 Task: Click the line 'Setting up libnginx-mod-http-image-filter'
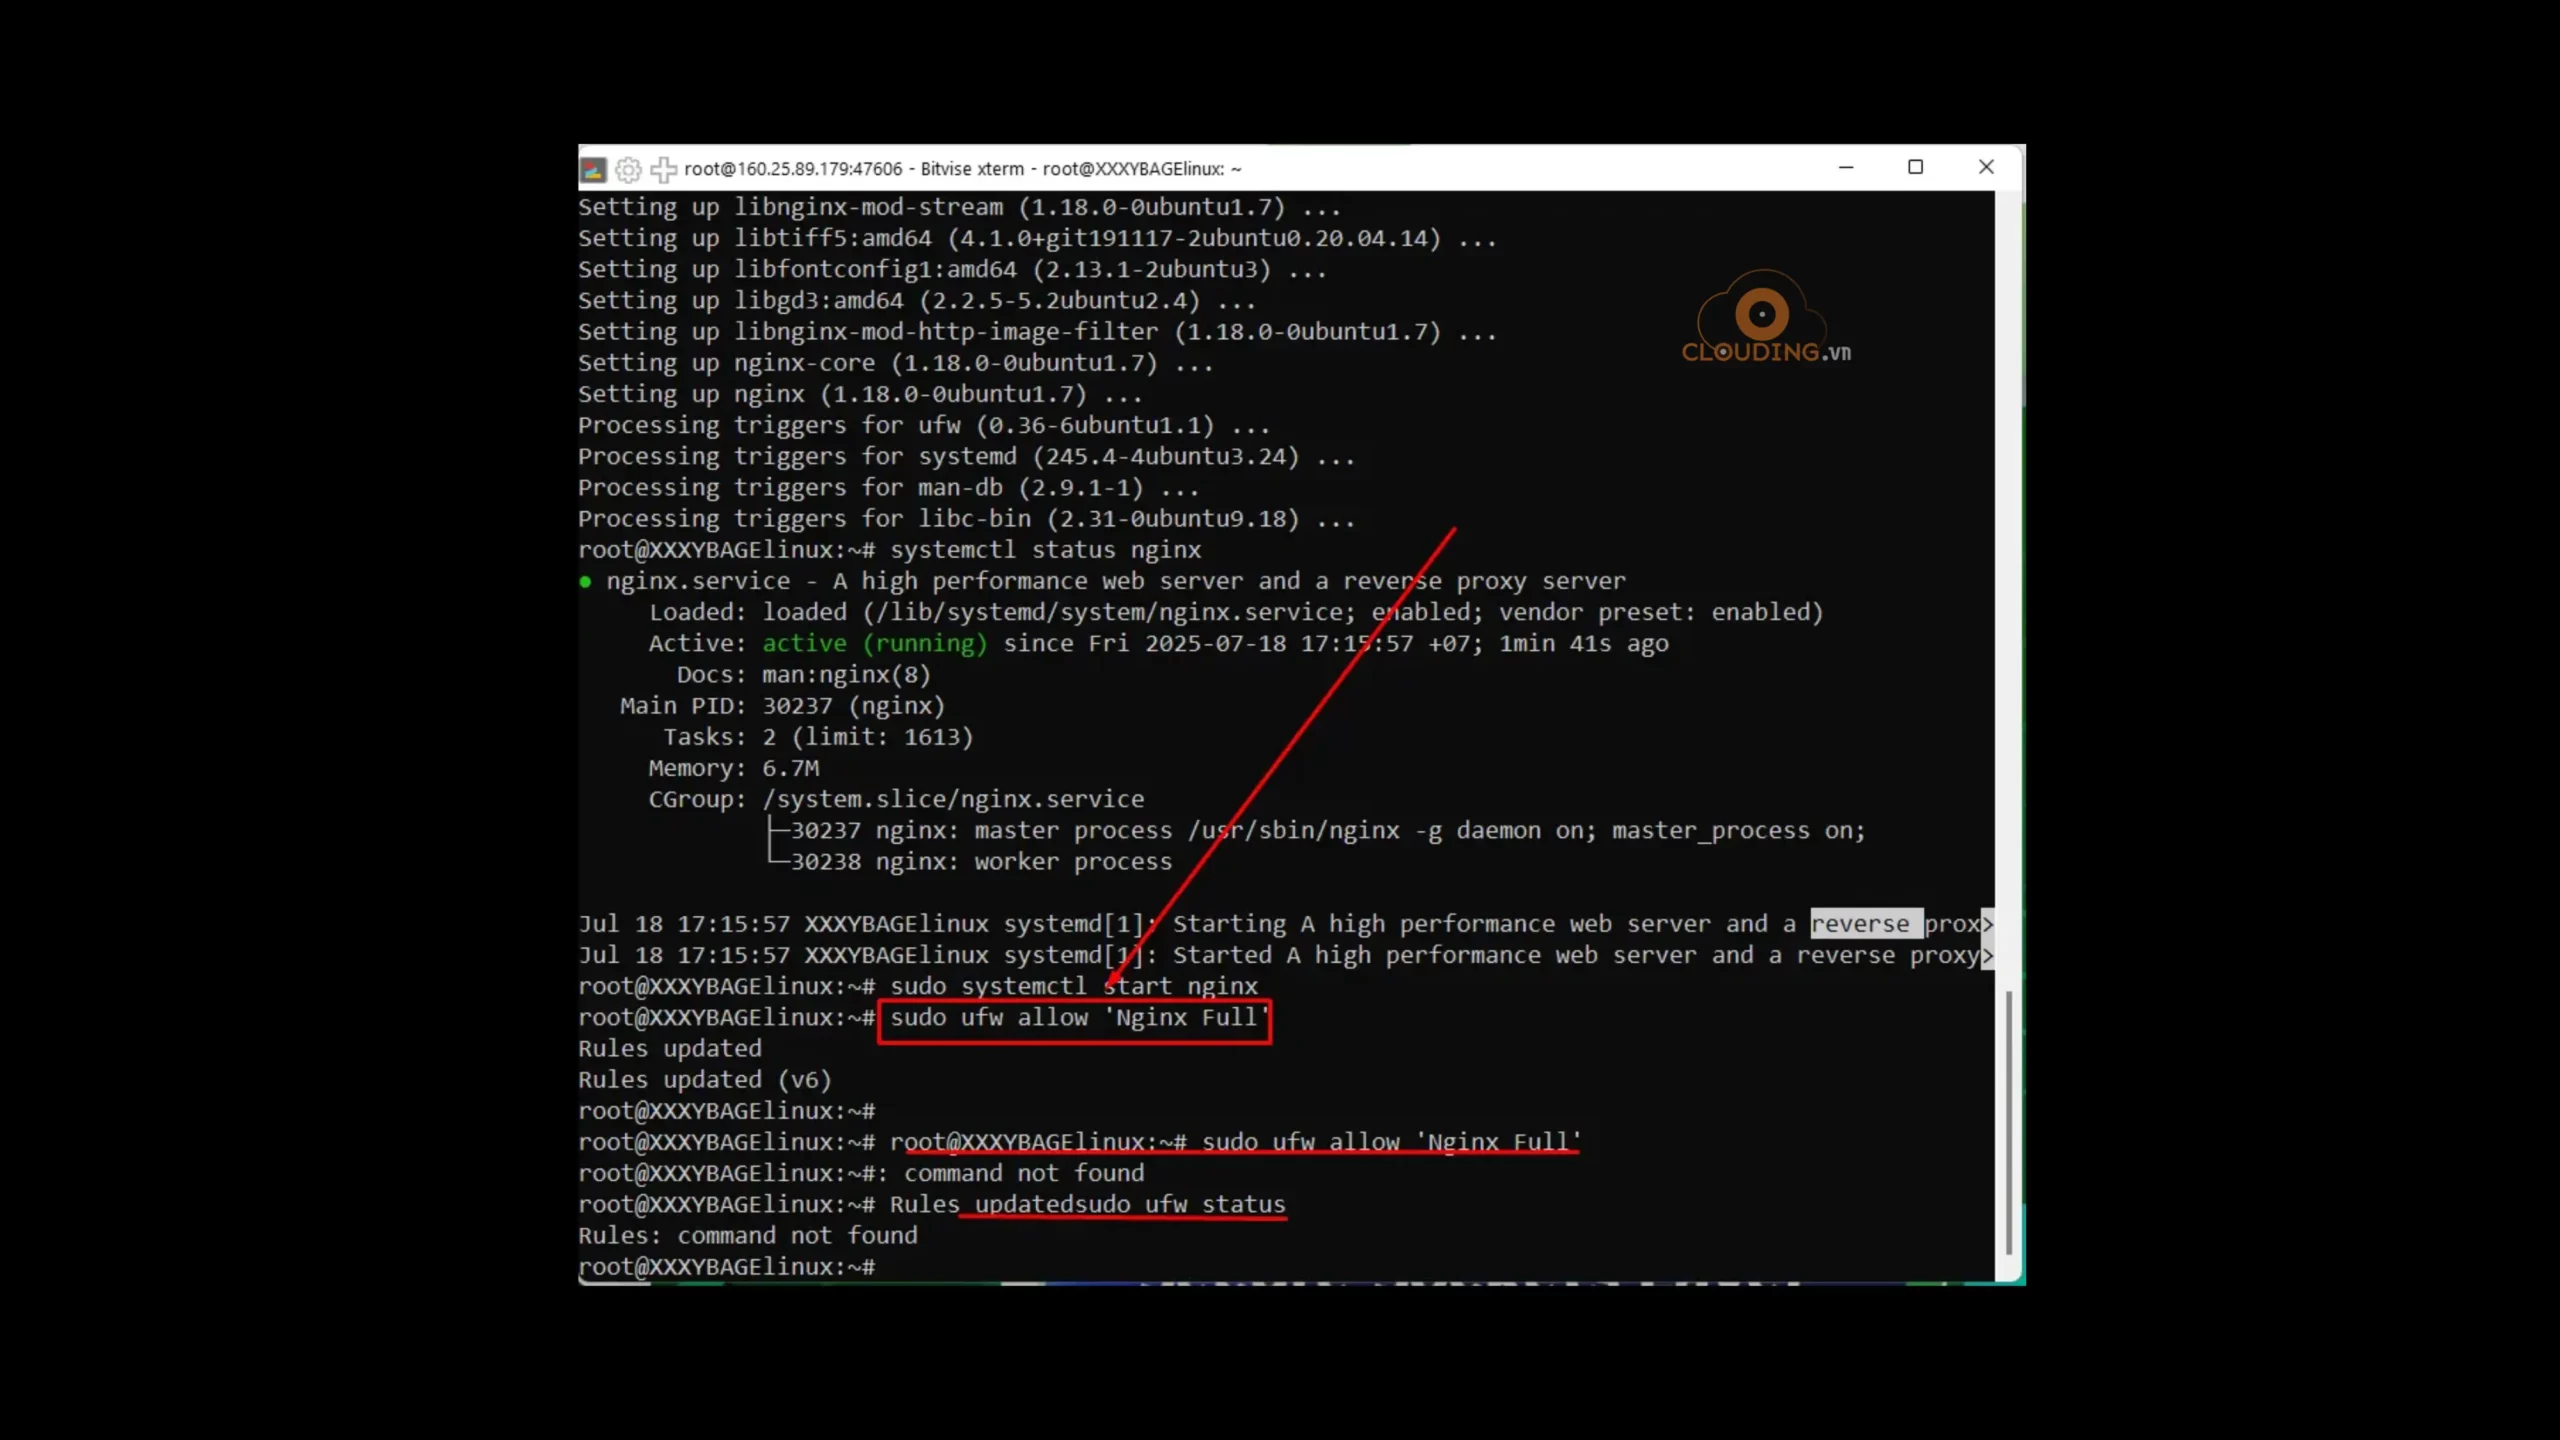tap(1037, 331)
